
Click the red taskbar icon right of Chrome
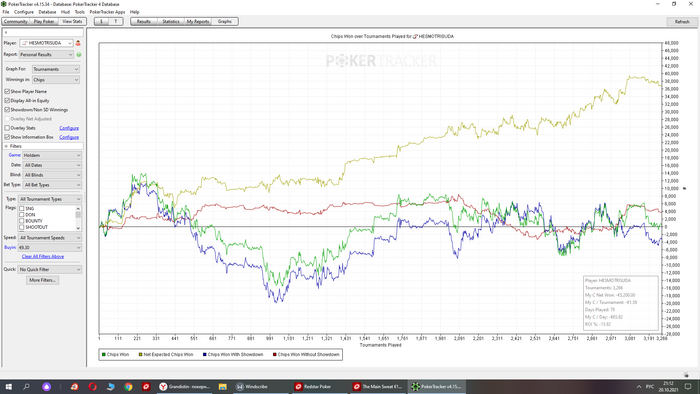click(x=146, y=386)
